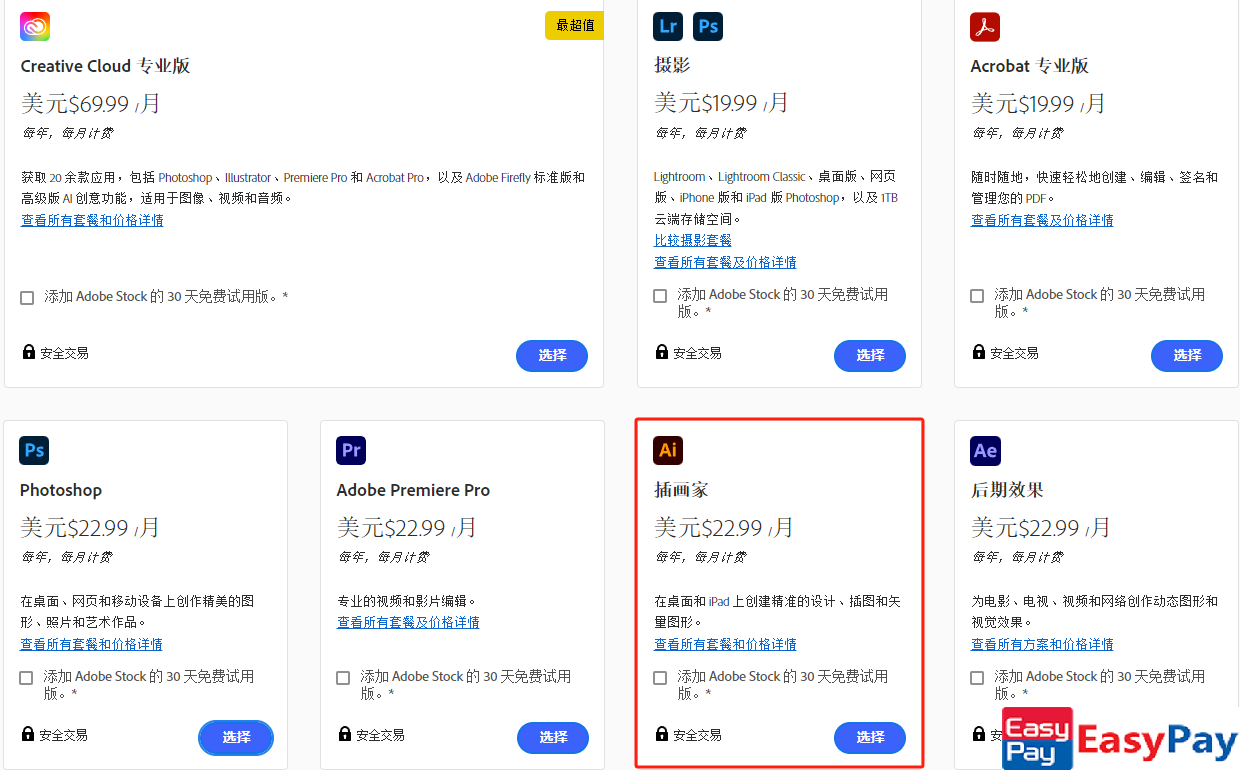Click the Premiere Pro Pr icon
This screenshot has height=770, width=1240.
351,450
